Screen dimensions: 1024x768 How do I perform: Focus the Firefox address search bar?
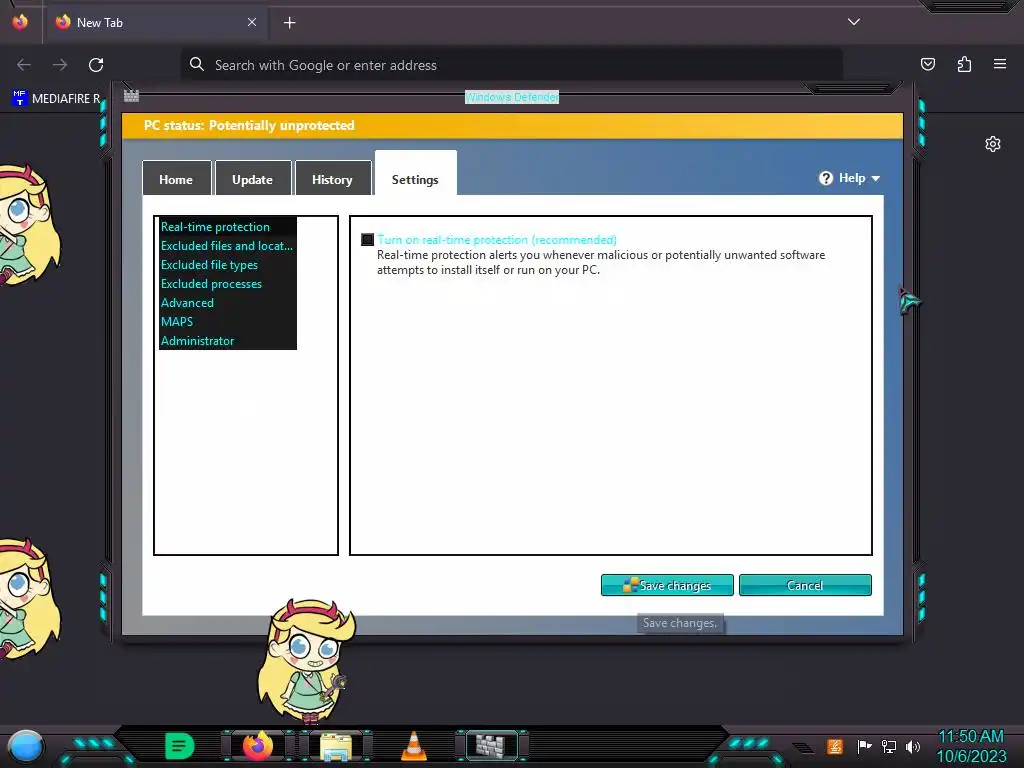511,65
